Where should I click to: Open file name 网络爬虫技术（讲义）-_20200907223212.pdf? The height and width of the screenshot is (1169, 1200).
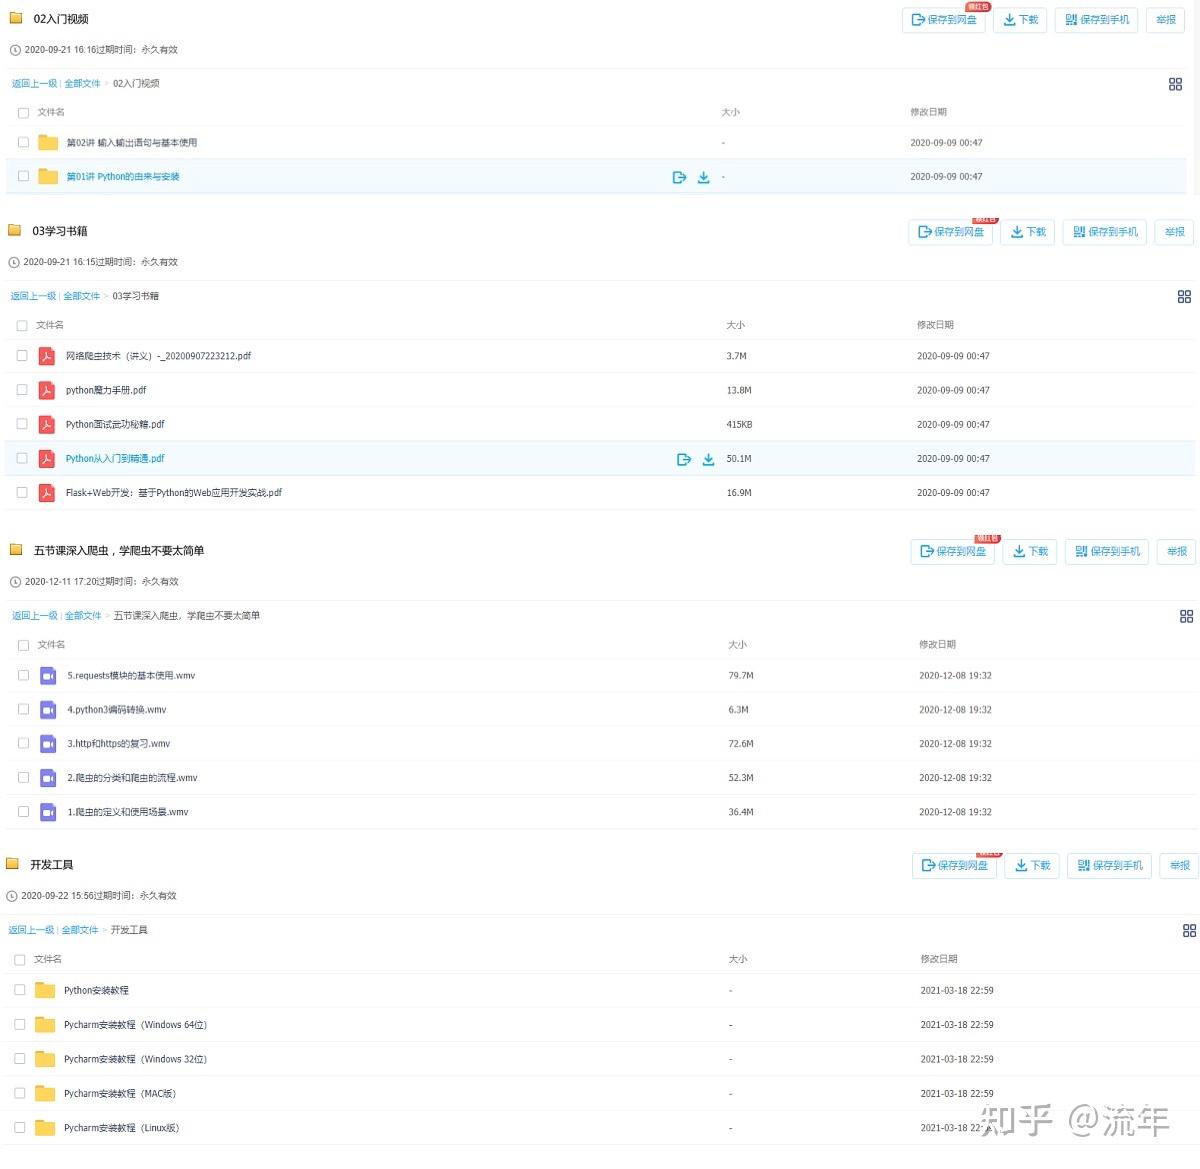coord(158,356)
